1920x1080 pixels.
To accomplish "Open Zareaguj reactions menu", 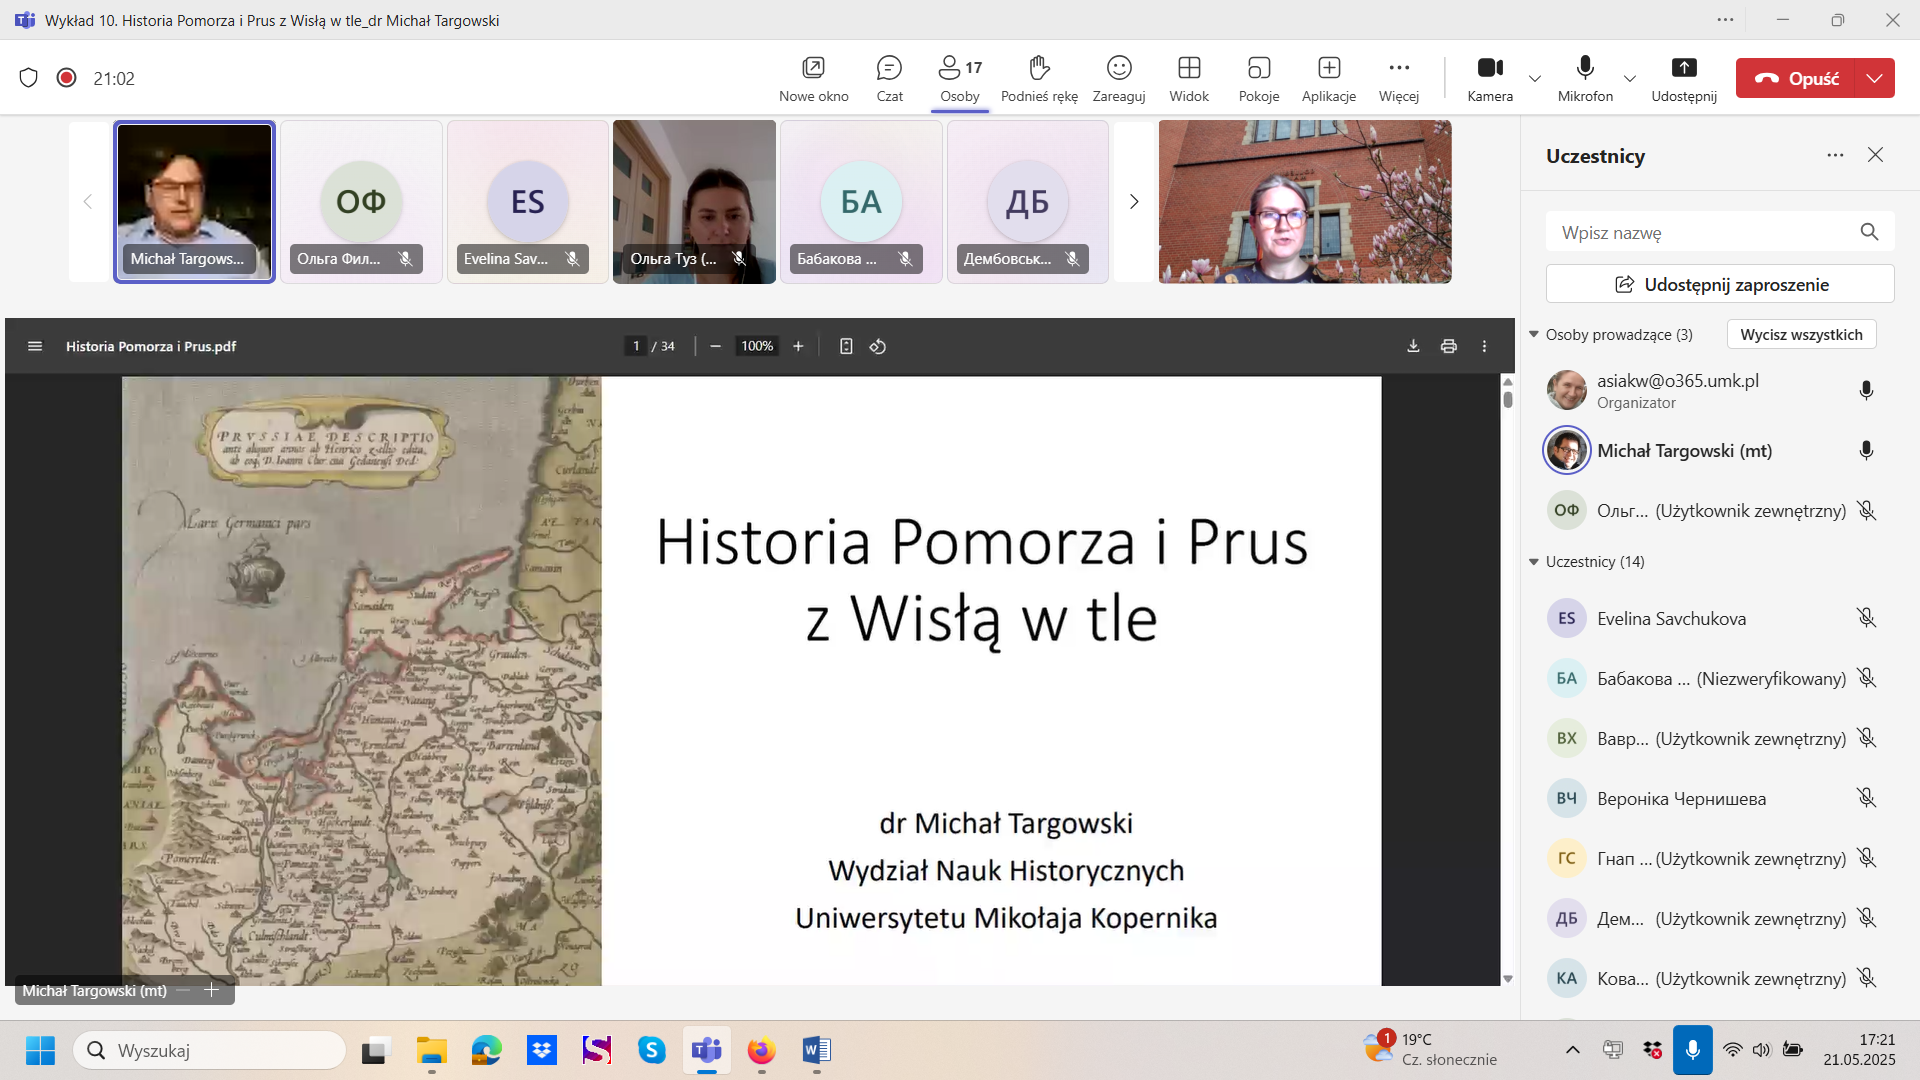I will click(1119, 79).
